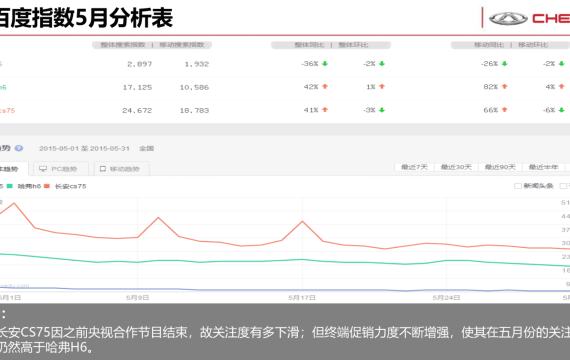This screenshot has width=570, height=360.
Task: Click orange line peak at 5月17日
Action: click(x=302, y=221)
